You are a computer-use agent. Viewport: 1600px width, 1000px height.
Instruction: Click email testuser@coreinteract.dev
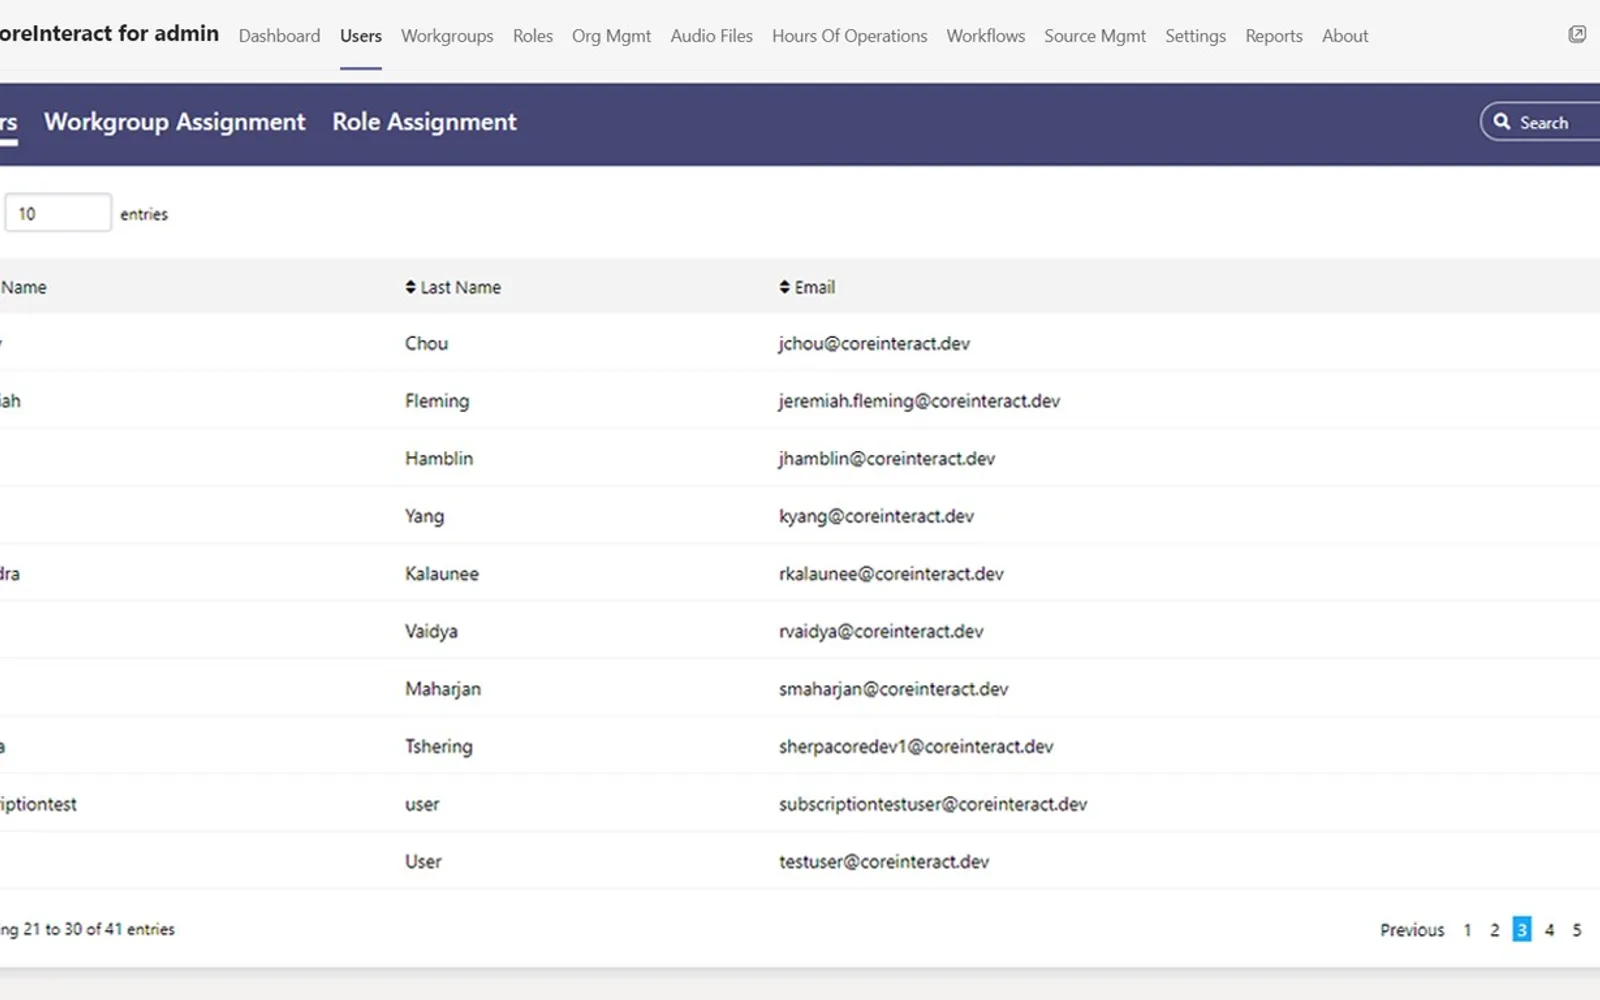(884, 861)
